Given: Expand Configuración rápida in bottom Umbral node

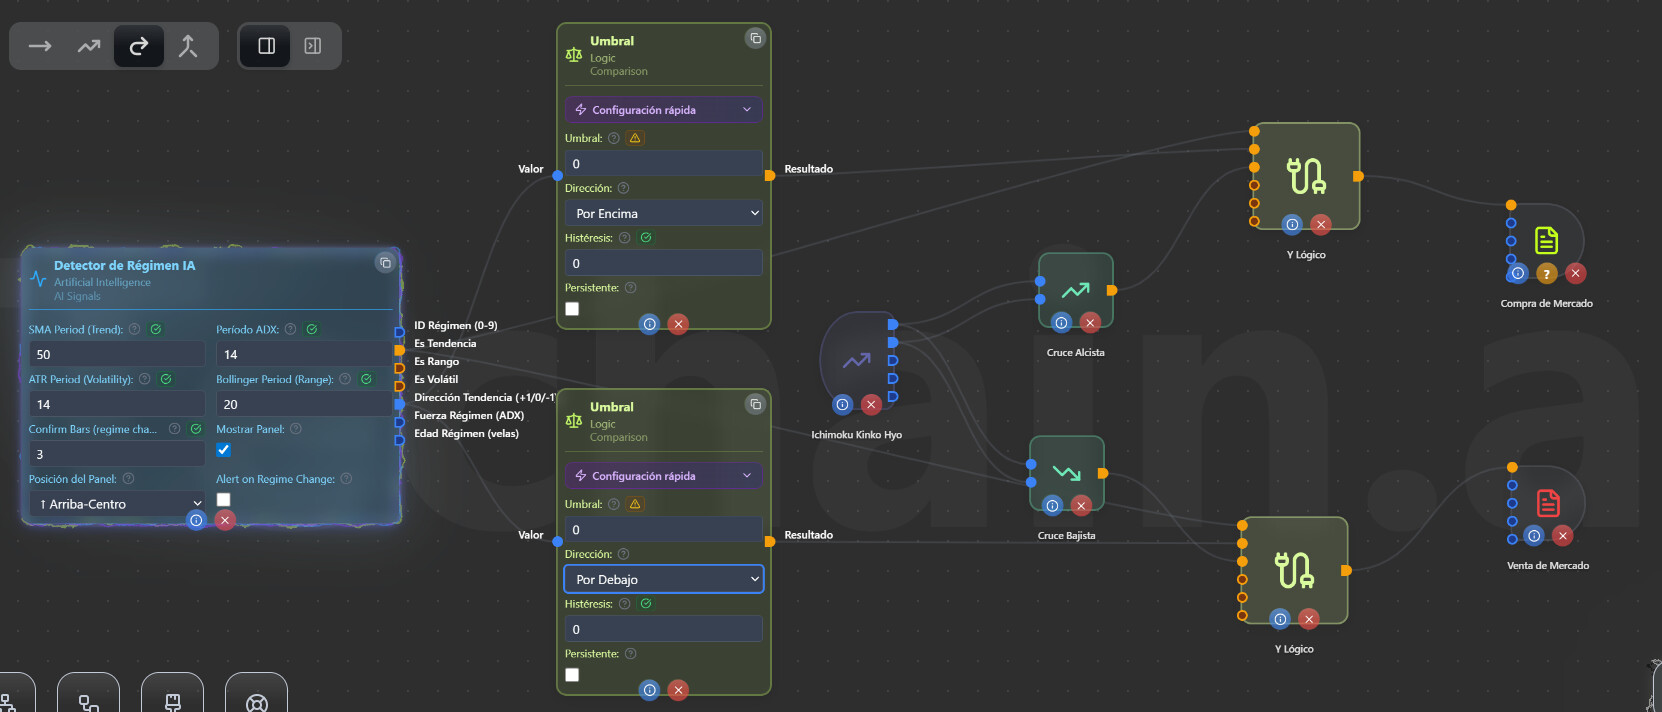Looking at the screenshot, I should 663,476.
